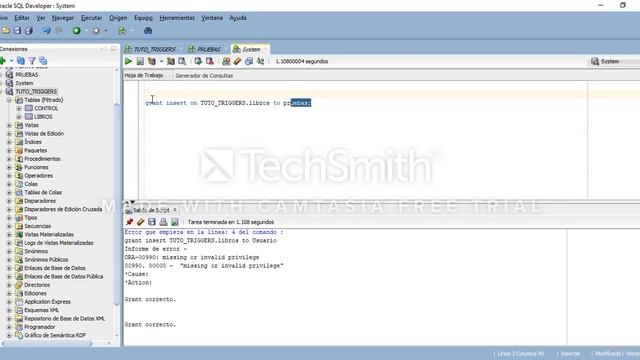Collapse the Tablas (Filtrado) node
640x360 pixels.
(9, 100)
